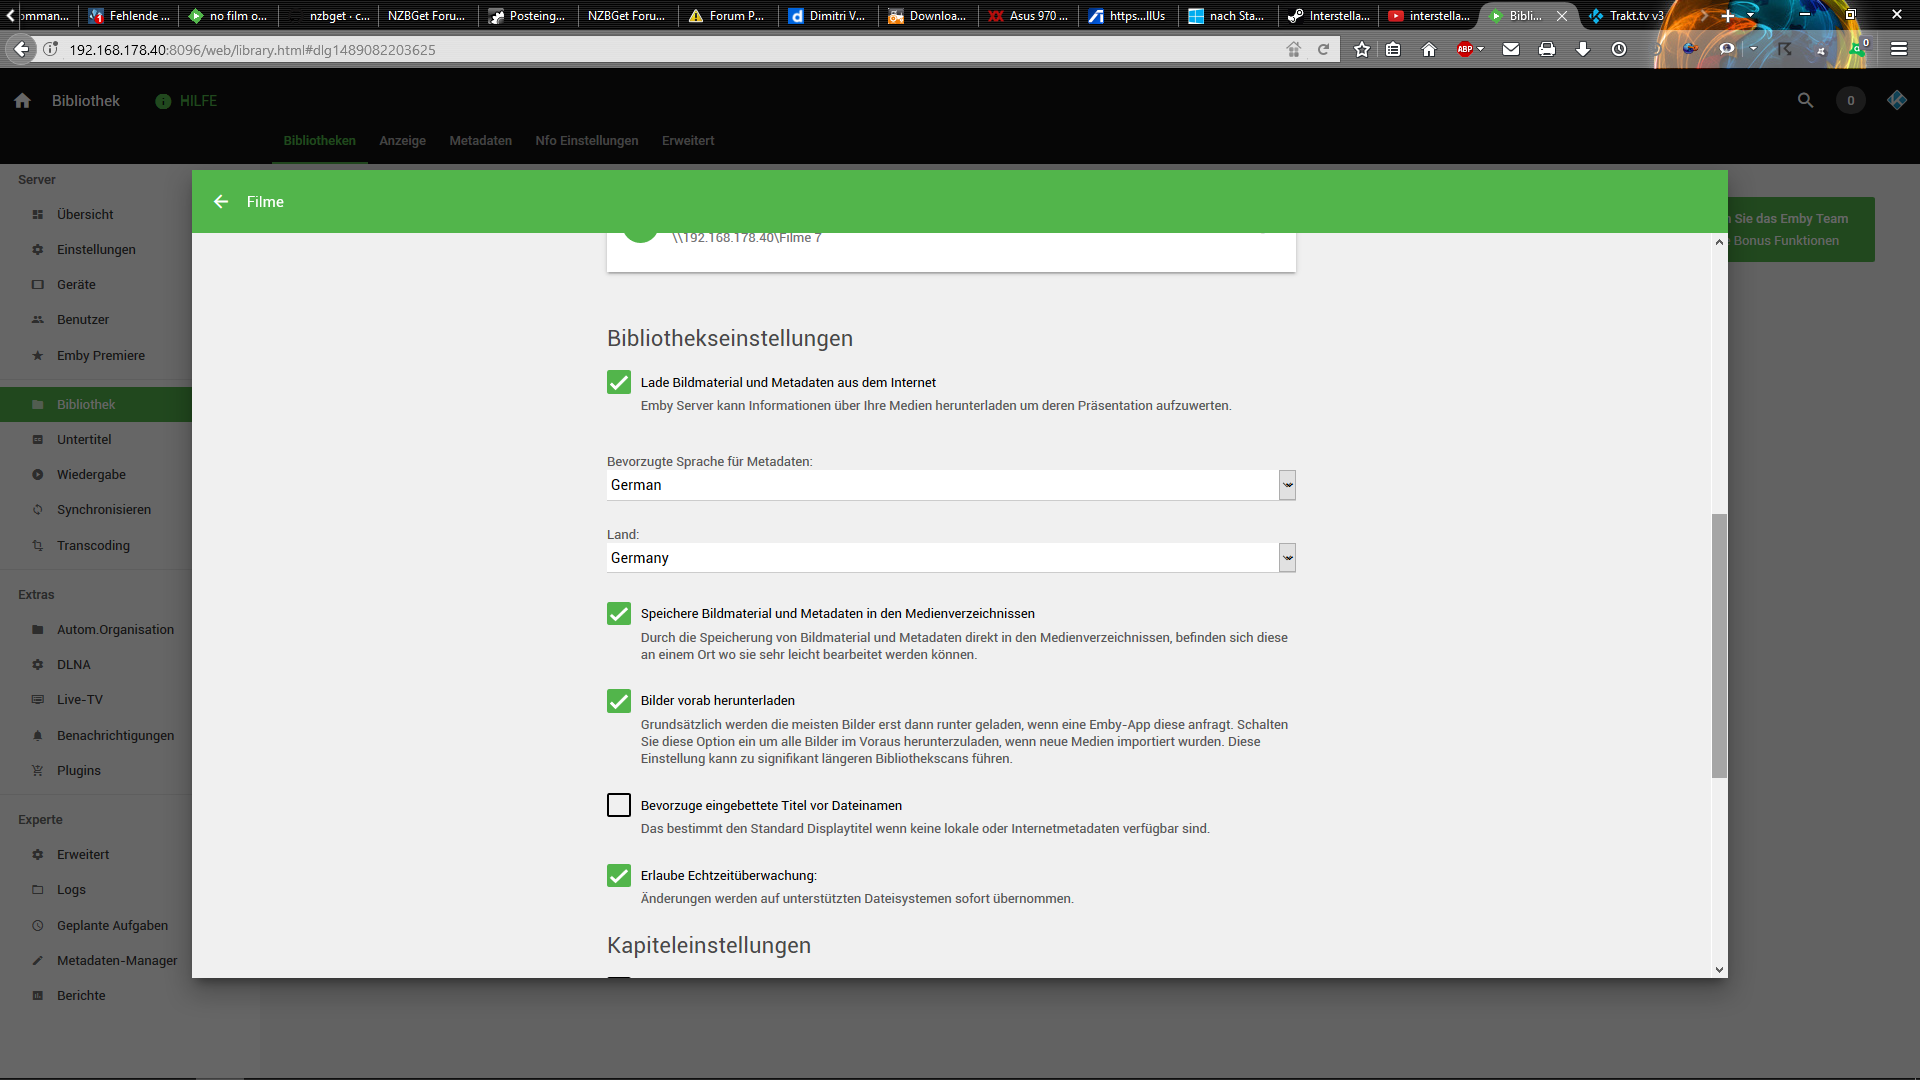Screen dimensions: 1920x1080
Task: Click the browser downloads arrow icon
Action: (1583, 49)
